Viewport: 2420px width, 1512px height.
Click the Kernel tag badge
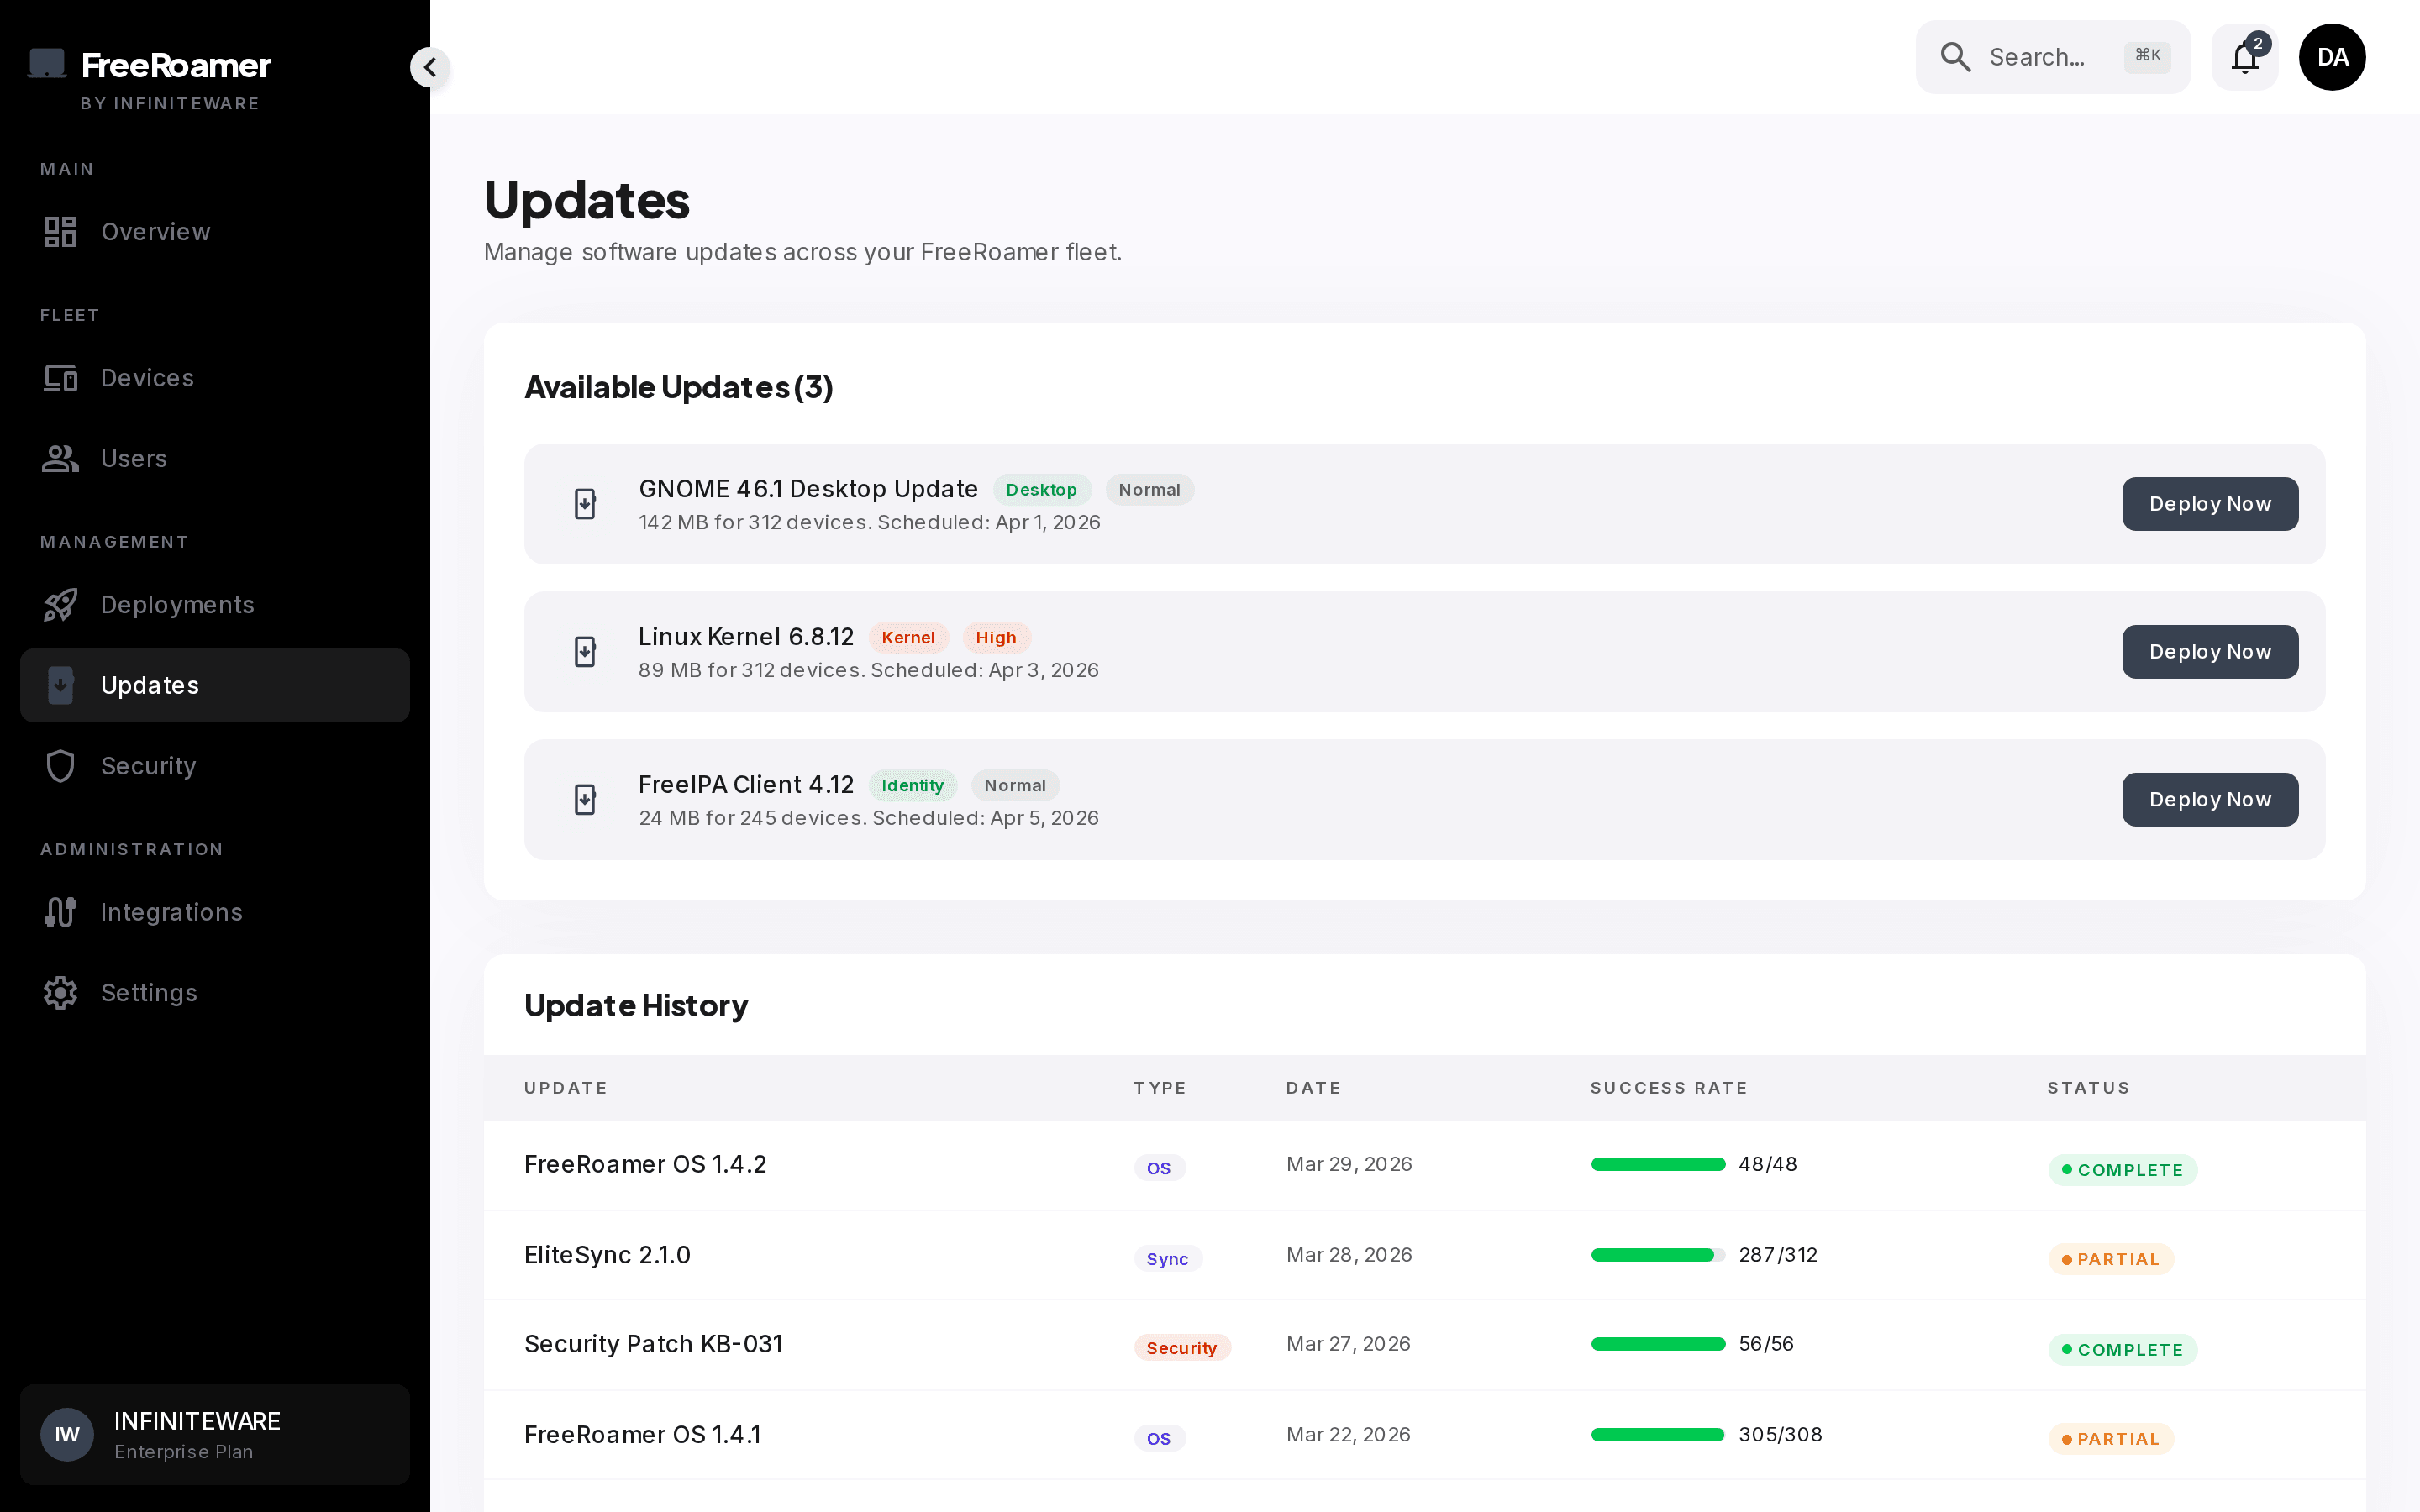(x=908, y=638)
